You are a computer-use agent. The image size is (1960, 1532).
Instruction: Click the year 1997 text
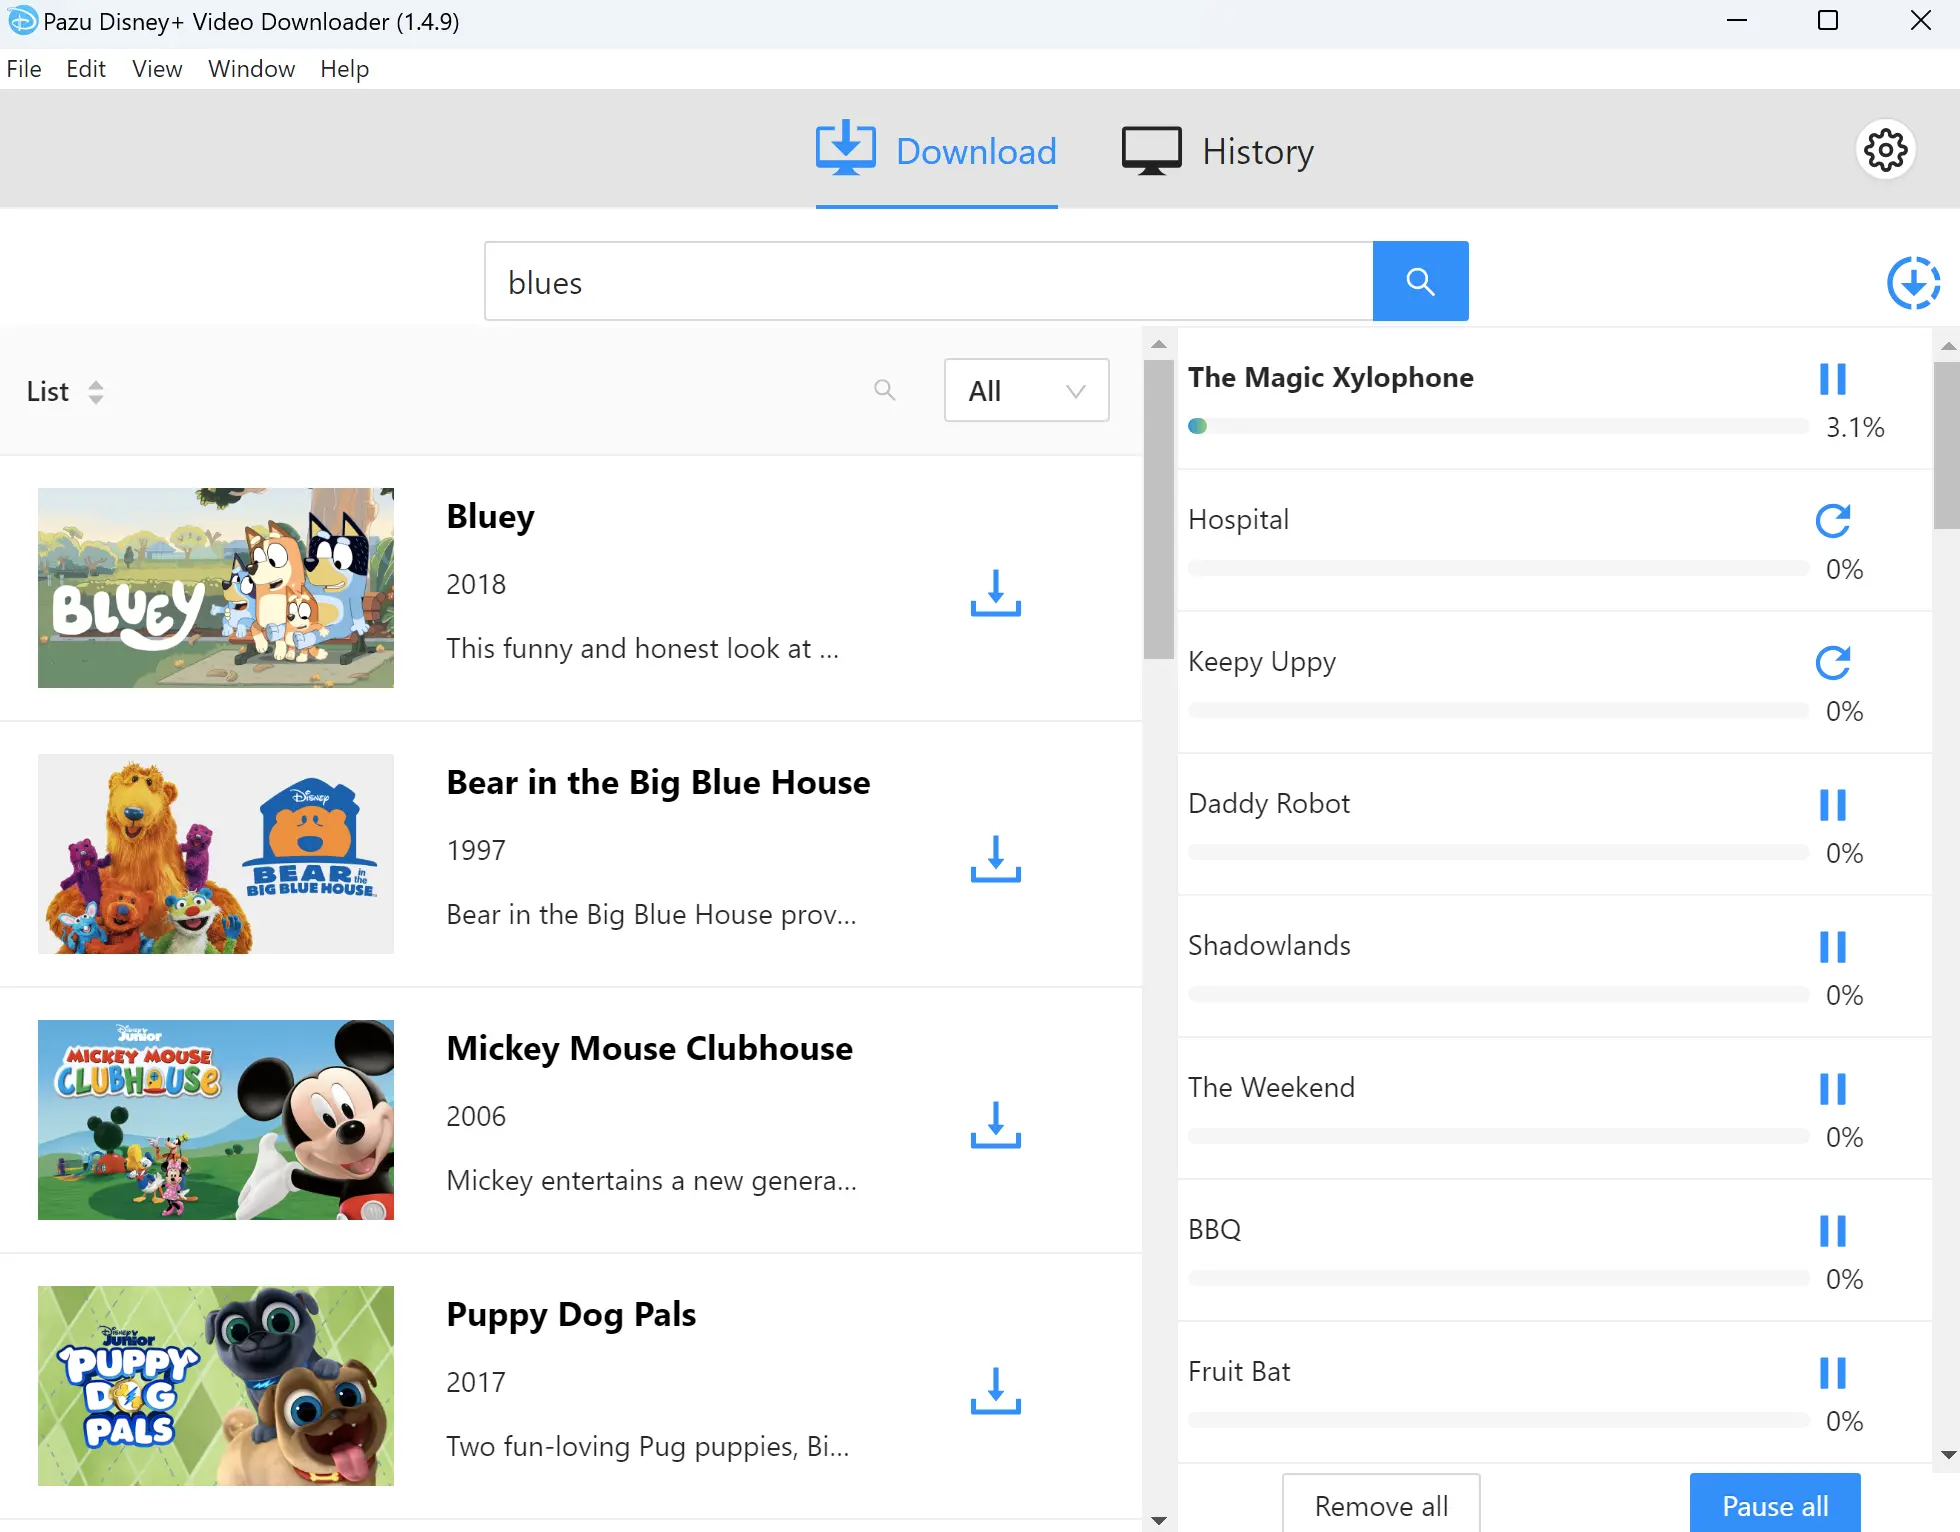coord(476,850)
